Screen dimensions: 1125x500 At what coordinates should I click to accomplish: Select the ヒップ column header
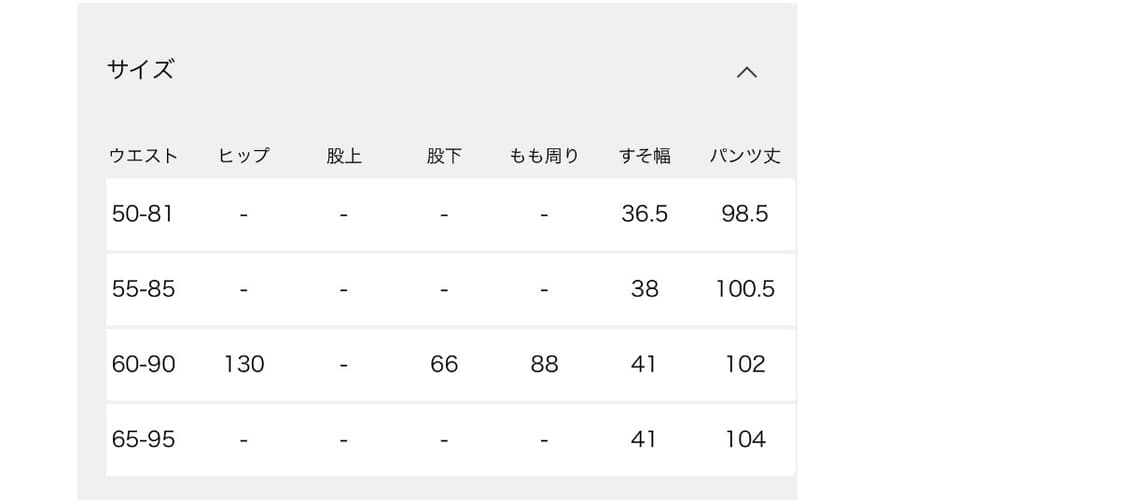(243, 156)
